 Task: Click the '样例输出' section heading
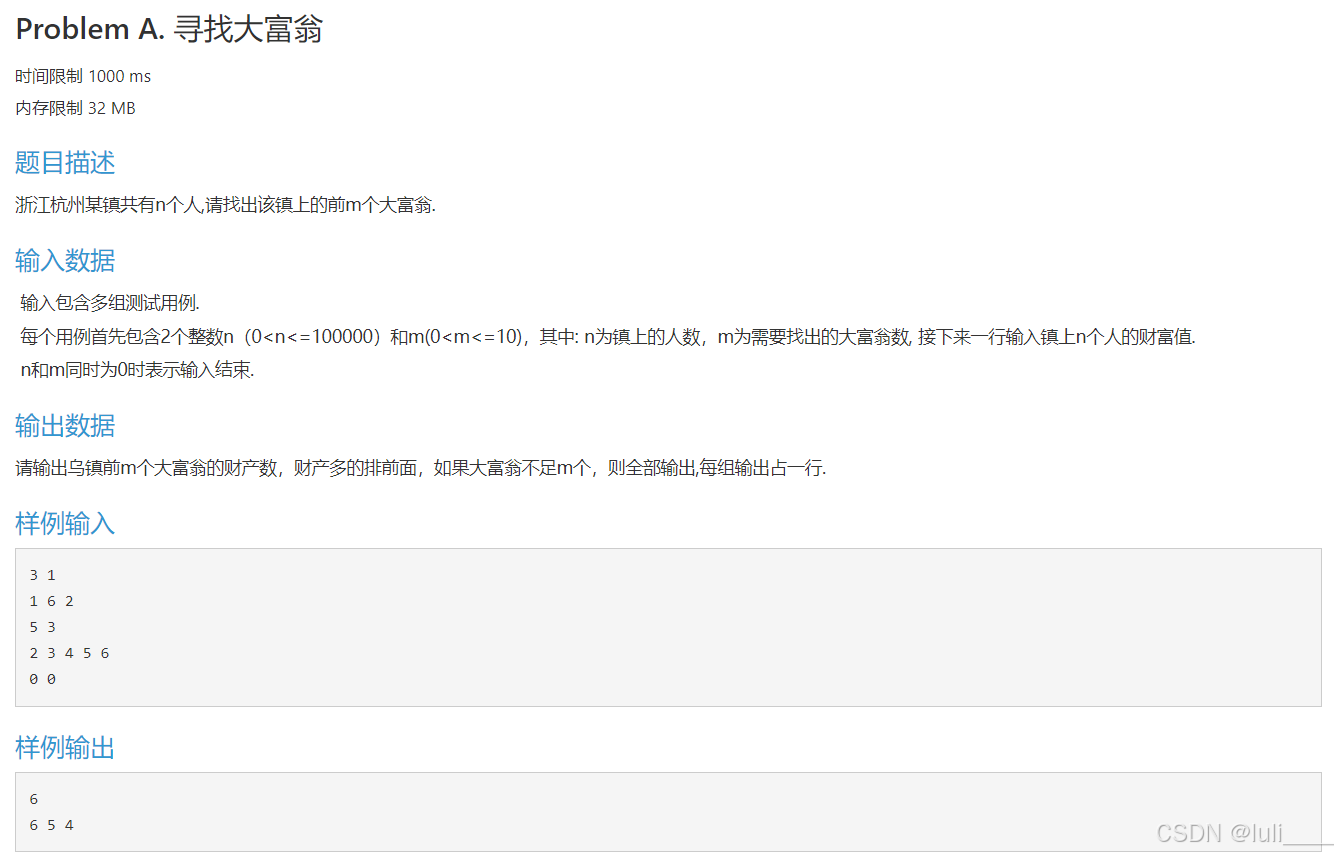tap(65, 747)
